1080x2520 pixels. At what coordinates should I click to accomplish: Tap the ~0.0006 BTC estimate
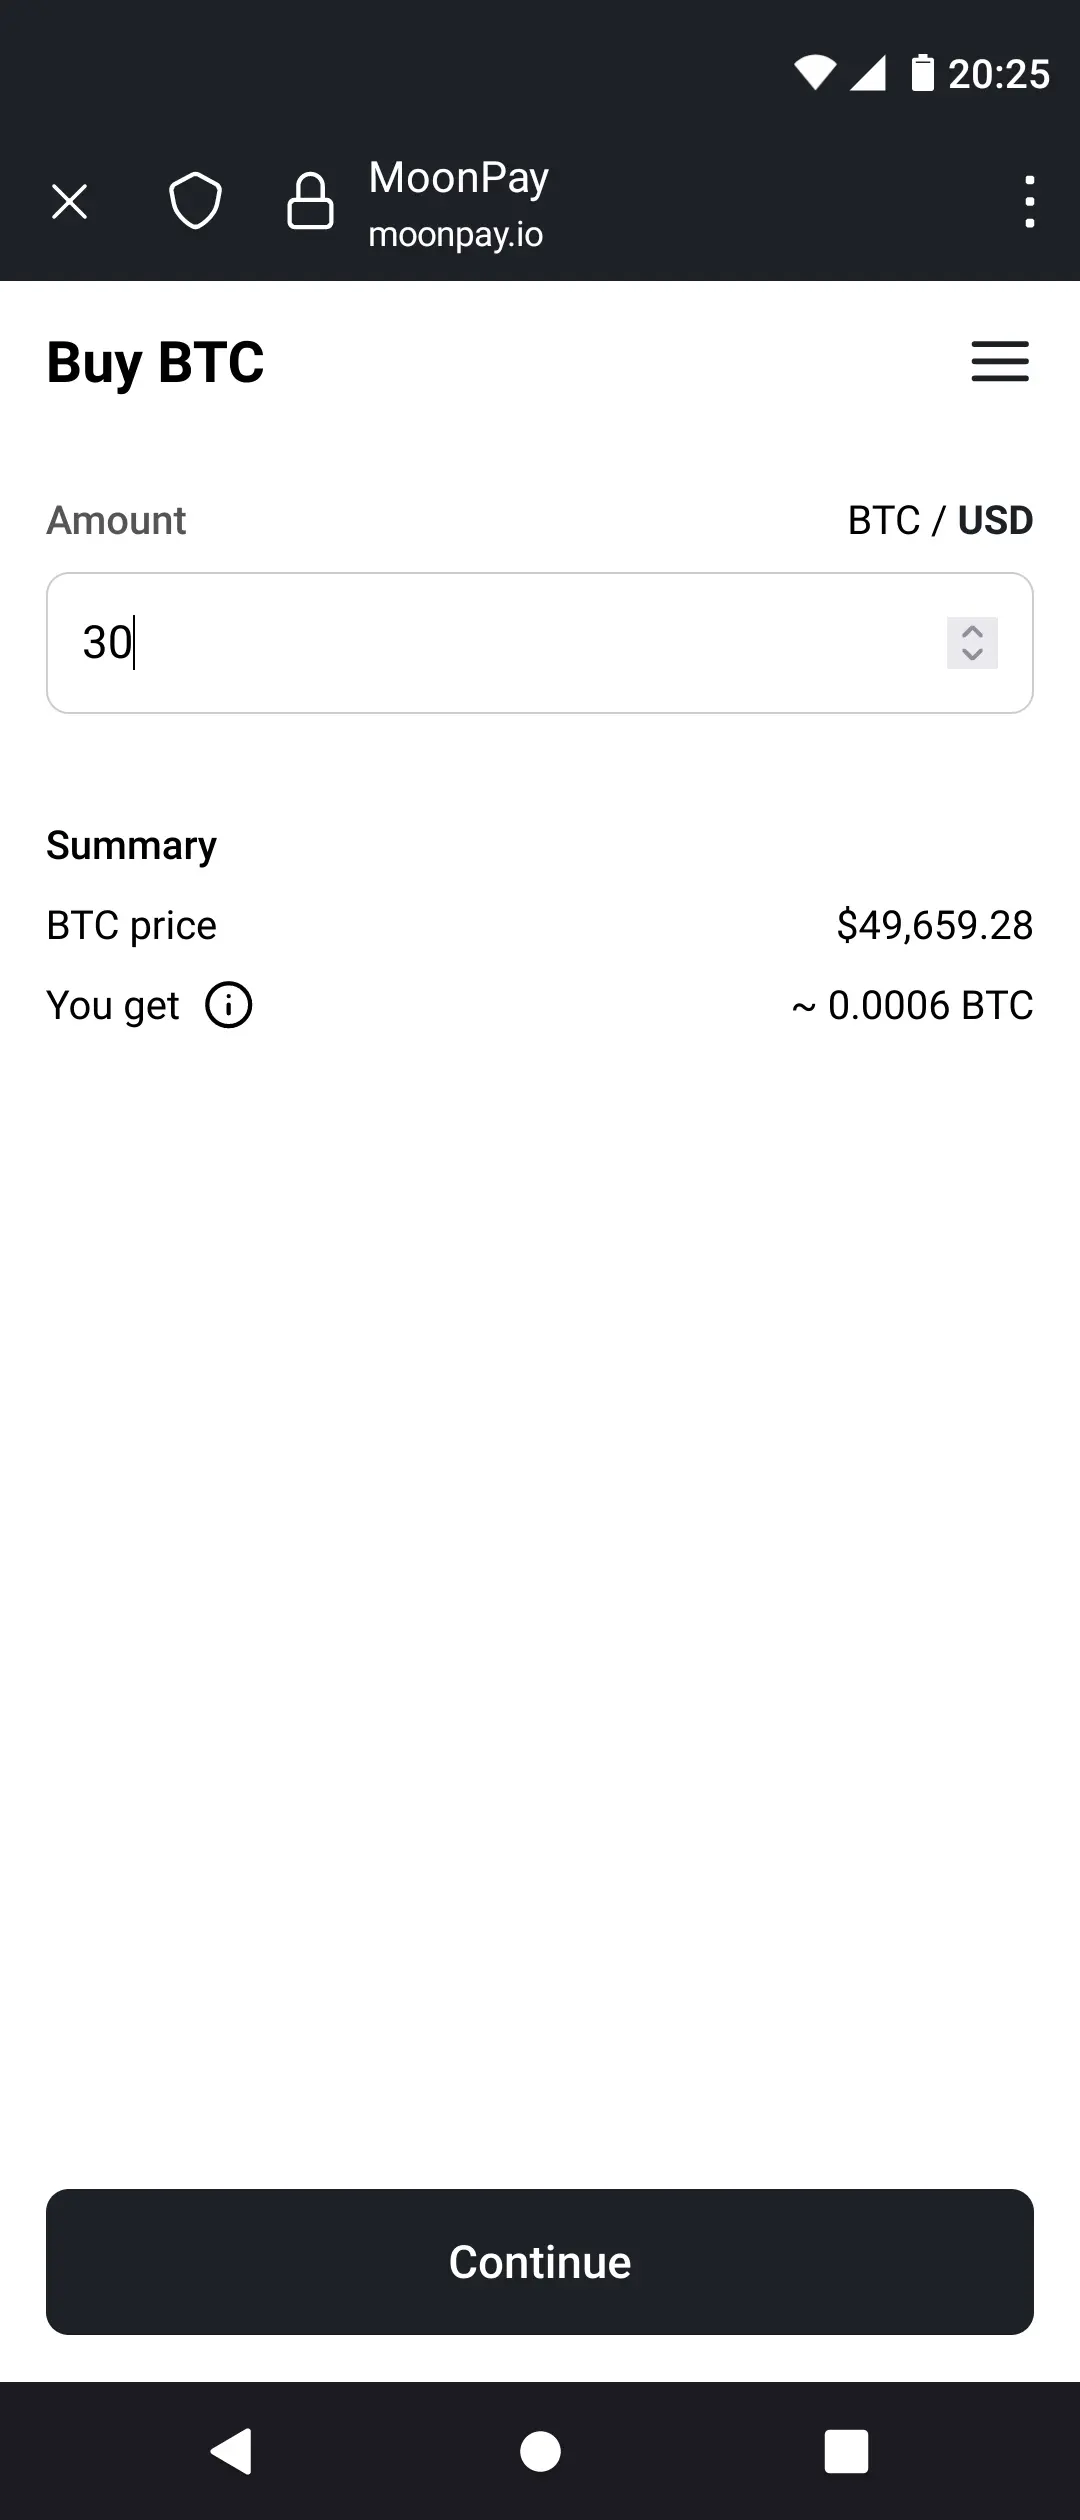point(912,1006)
